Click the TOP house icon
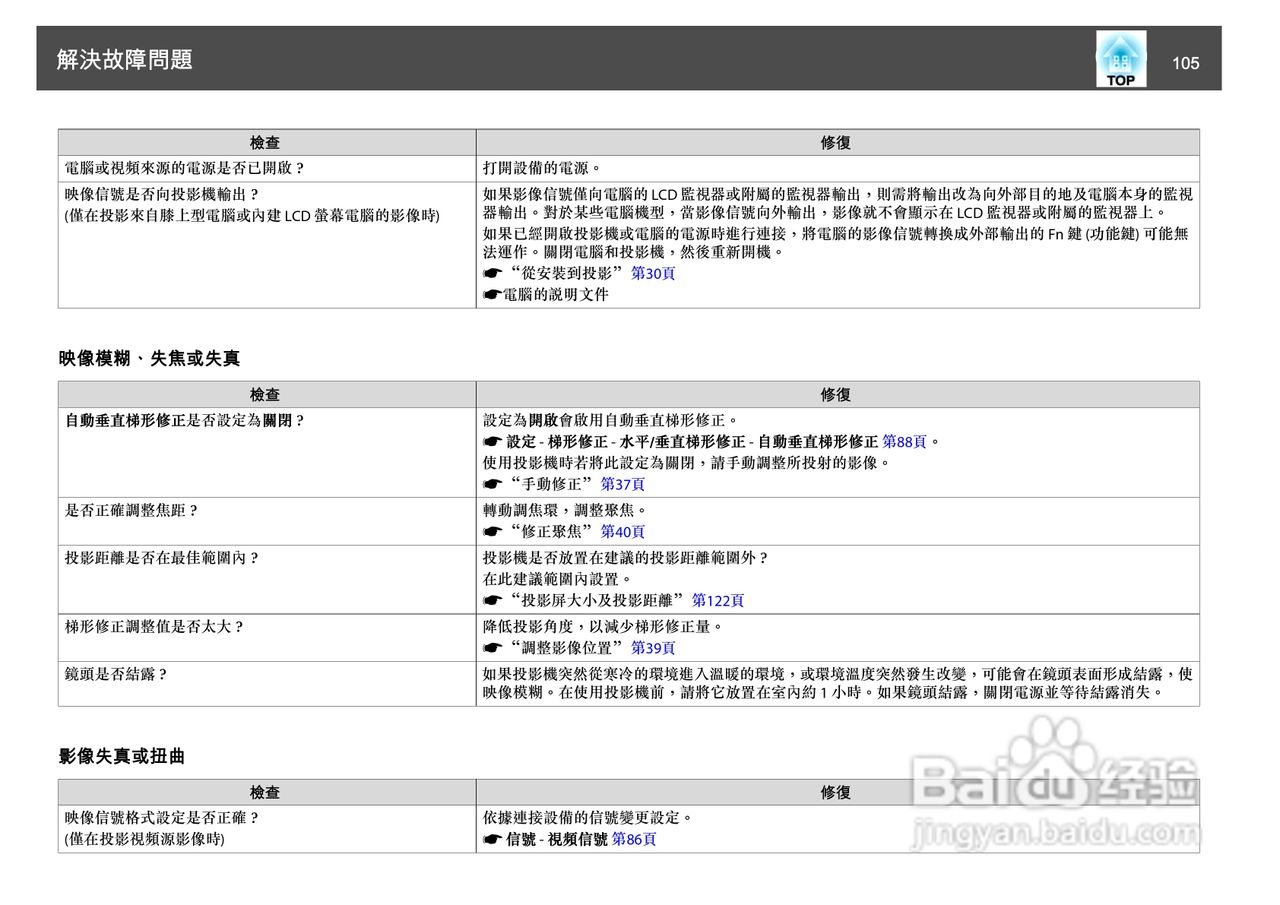This screenshot has width=1280, height=905. point(1121,59)
